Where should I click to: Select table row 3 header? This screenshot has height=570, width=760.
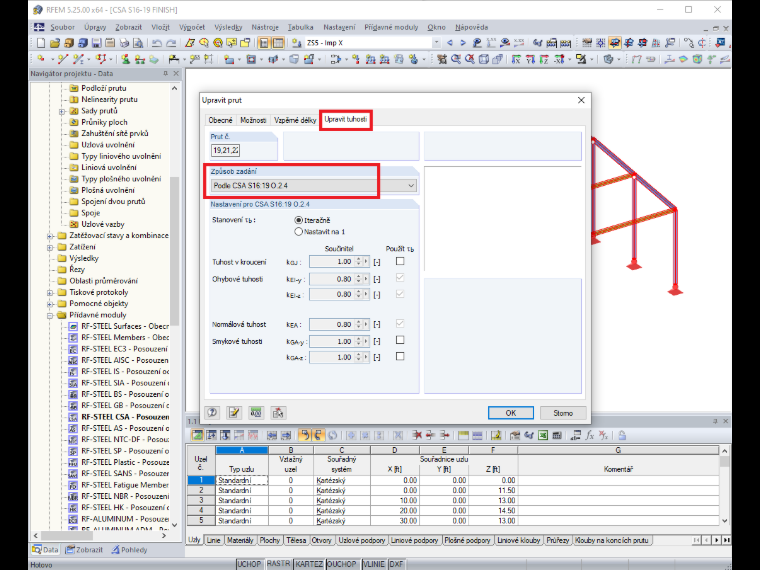[201, 500]
